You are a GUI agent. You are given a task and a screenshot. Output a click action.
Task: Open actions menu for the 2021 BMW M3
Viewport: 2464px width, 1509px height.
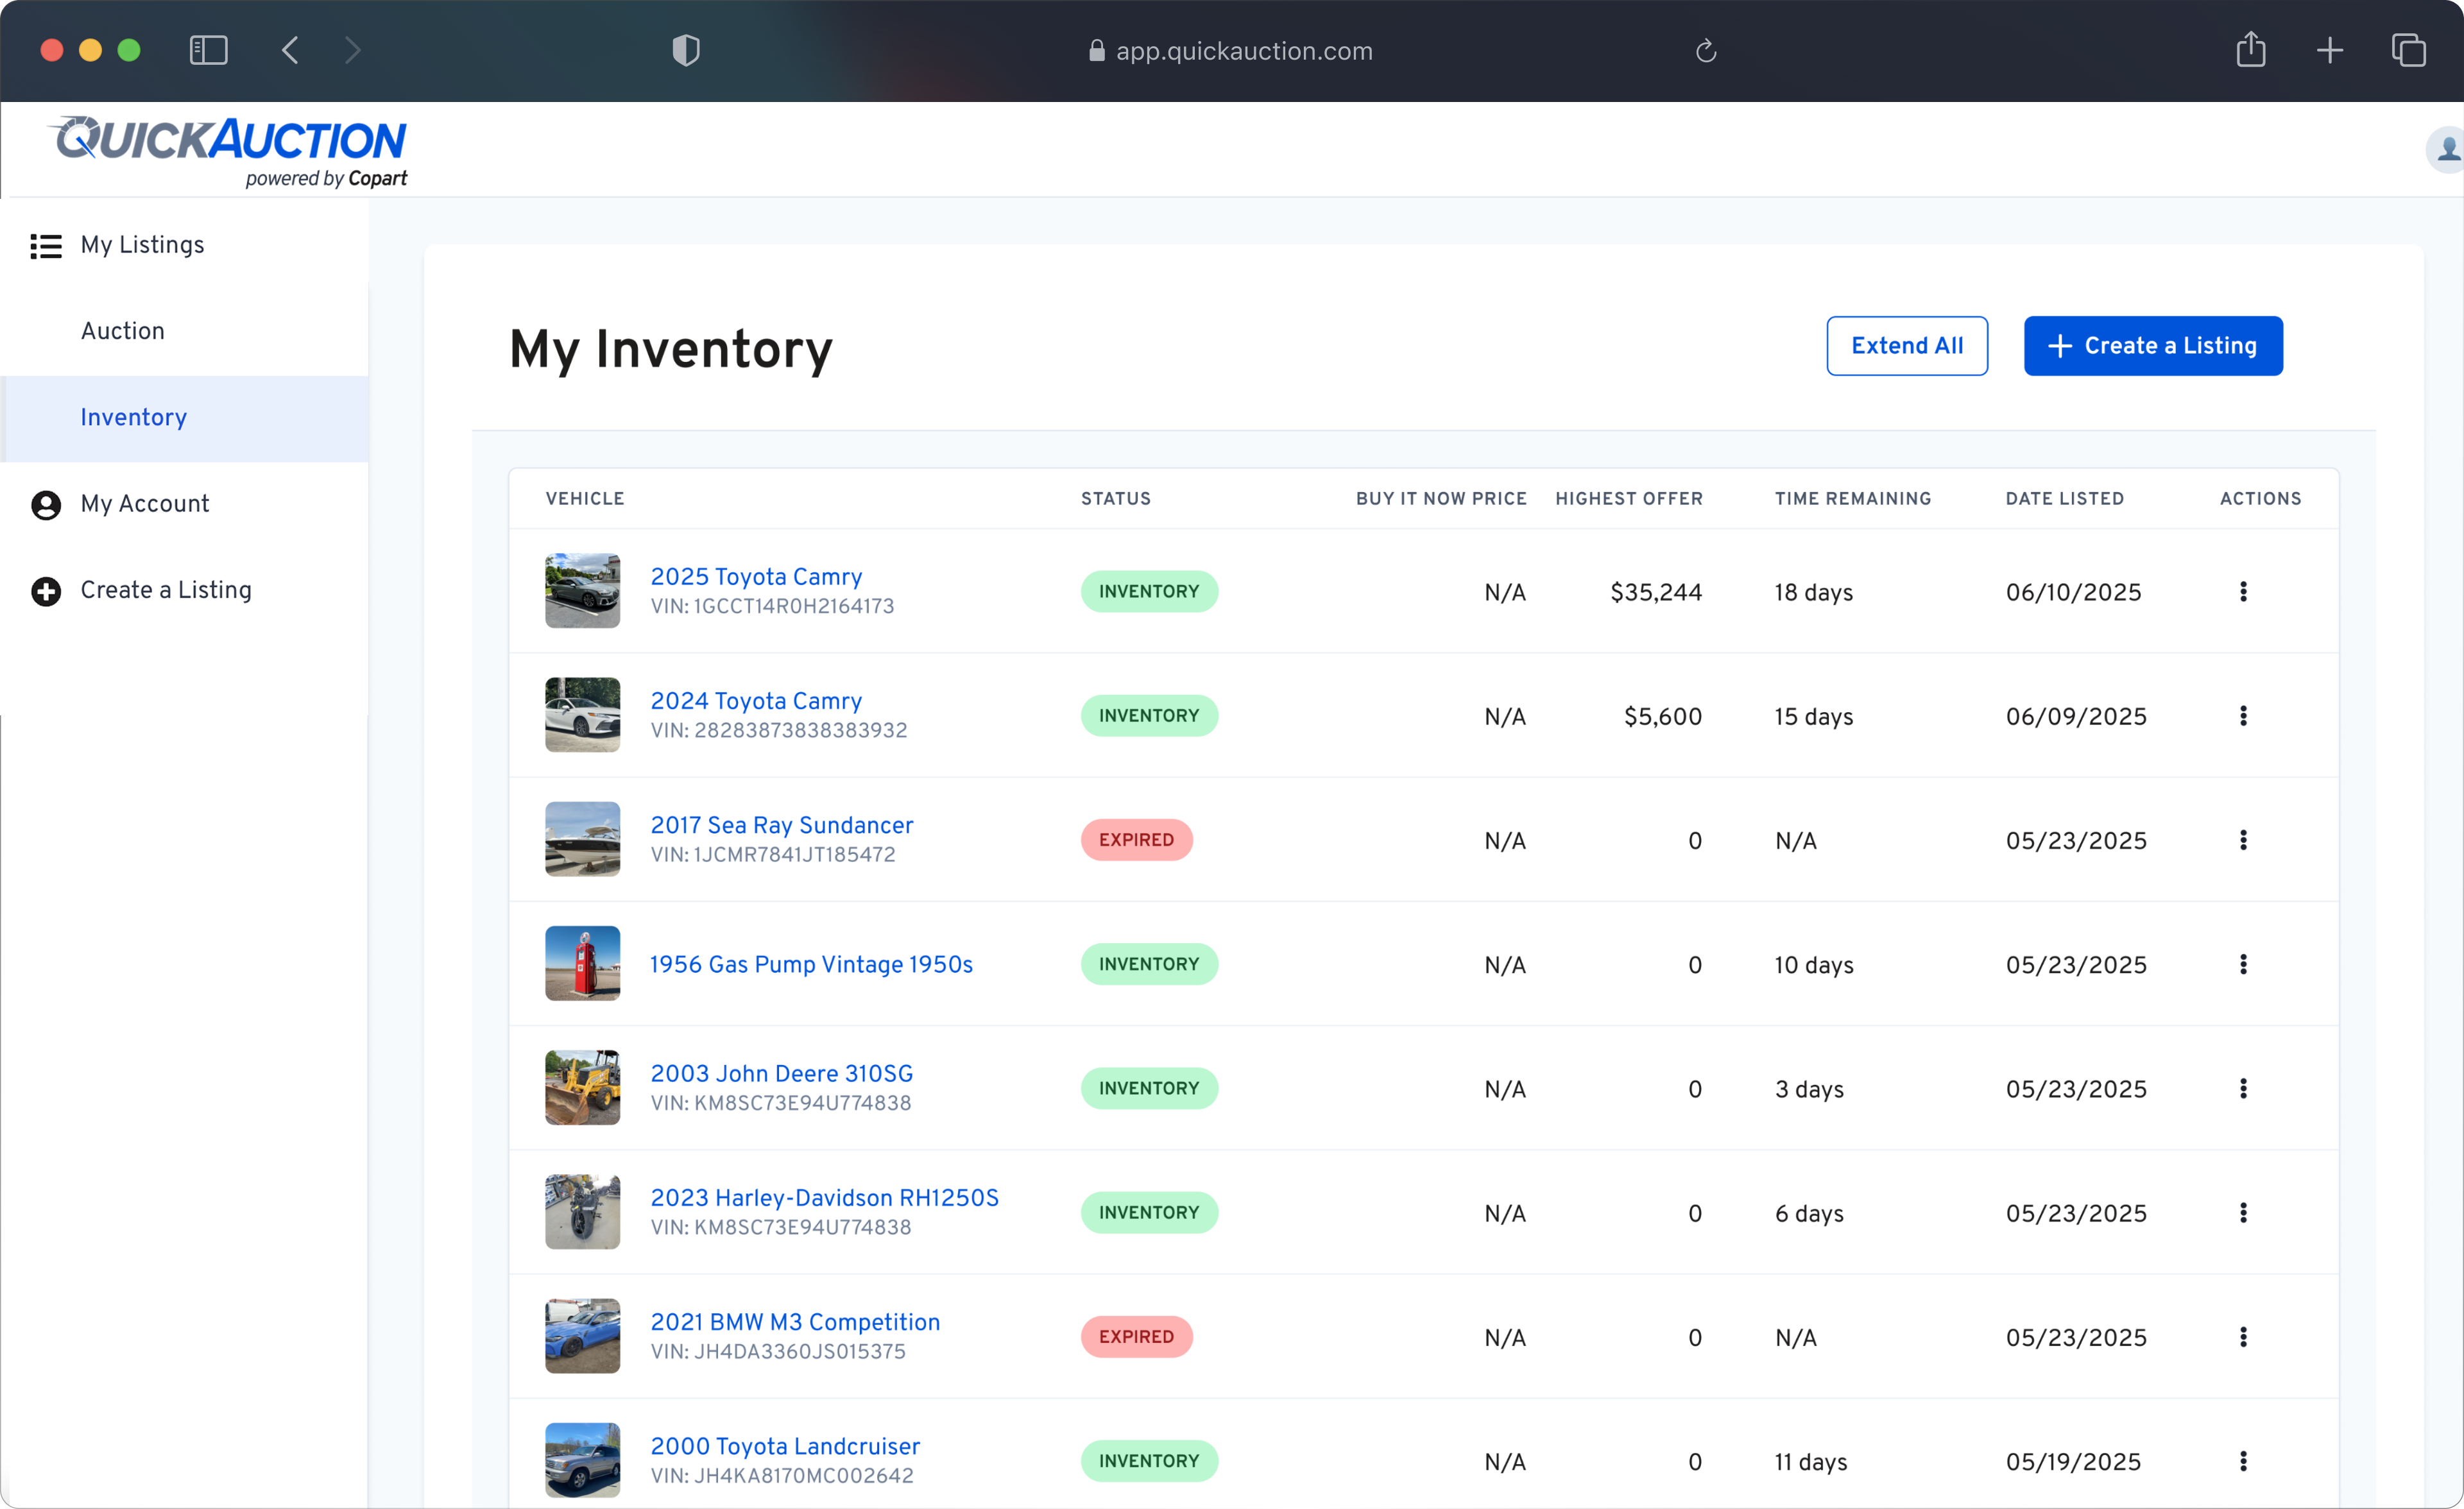[x=2244, y=1337]
